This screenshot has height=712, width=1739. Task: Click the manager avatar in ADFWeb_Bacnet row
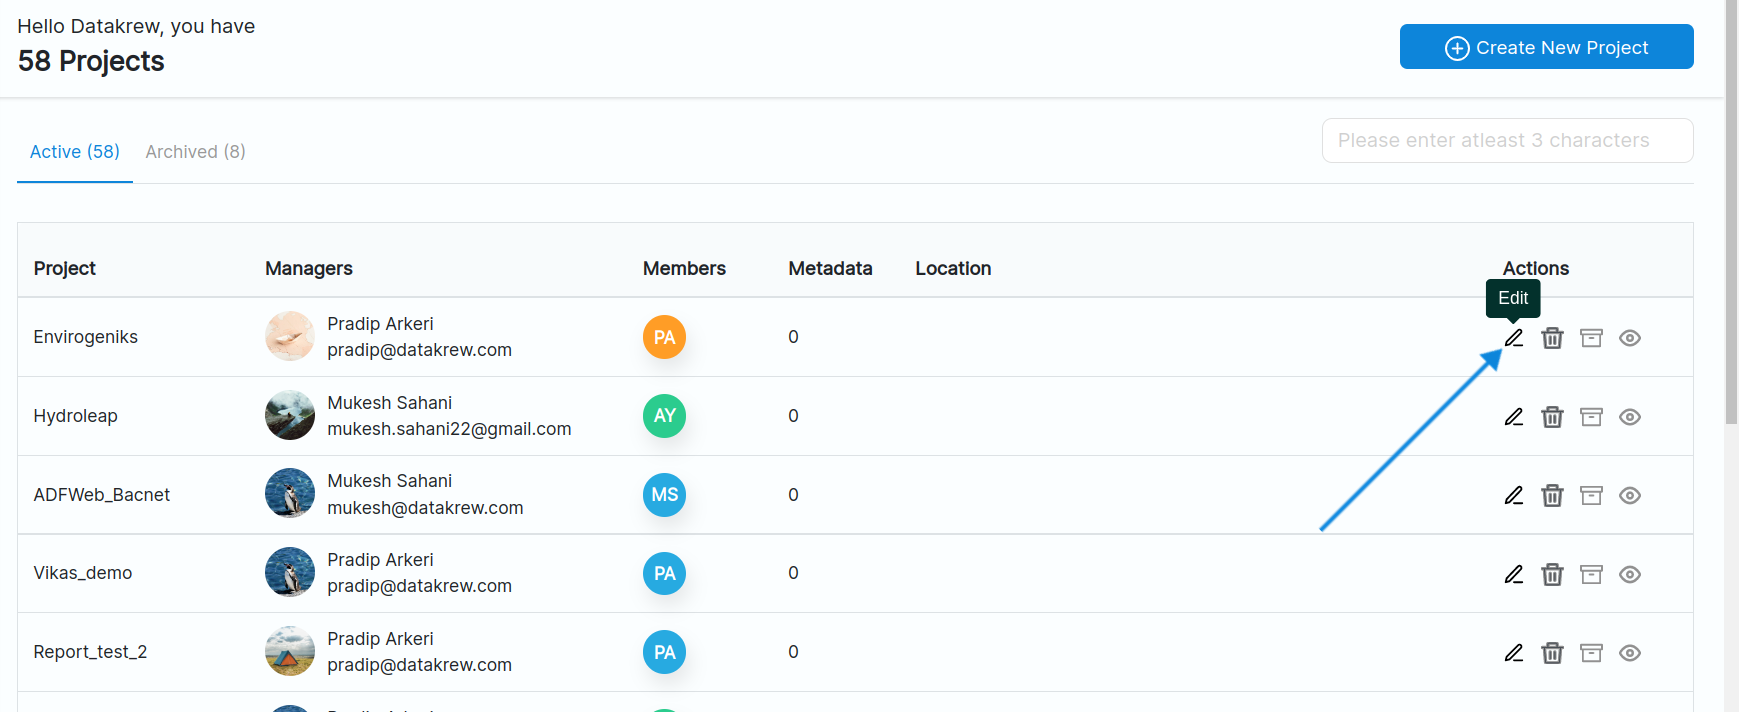tap(290, 493)
